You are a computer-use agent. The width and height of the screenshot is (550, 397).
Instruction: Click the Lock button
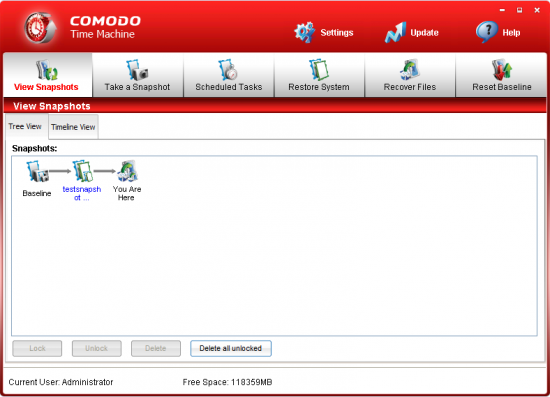coord(37,348)
